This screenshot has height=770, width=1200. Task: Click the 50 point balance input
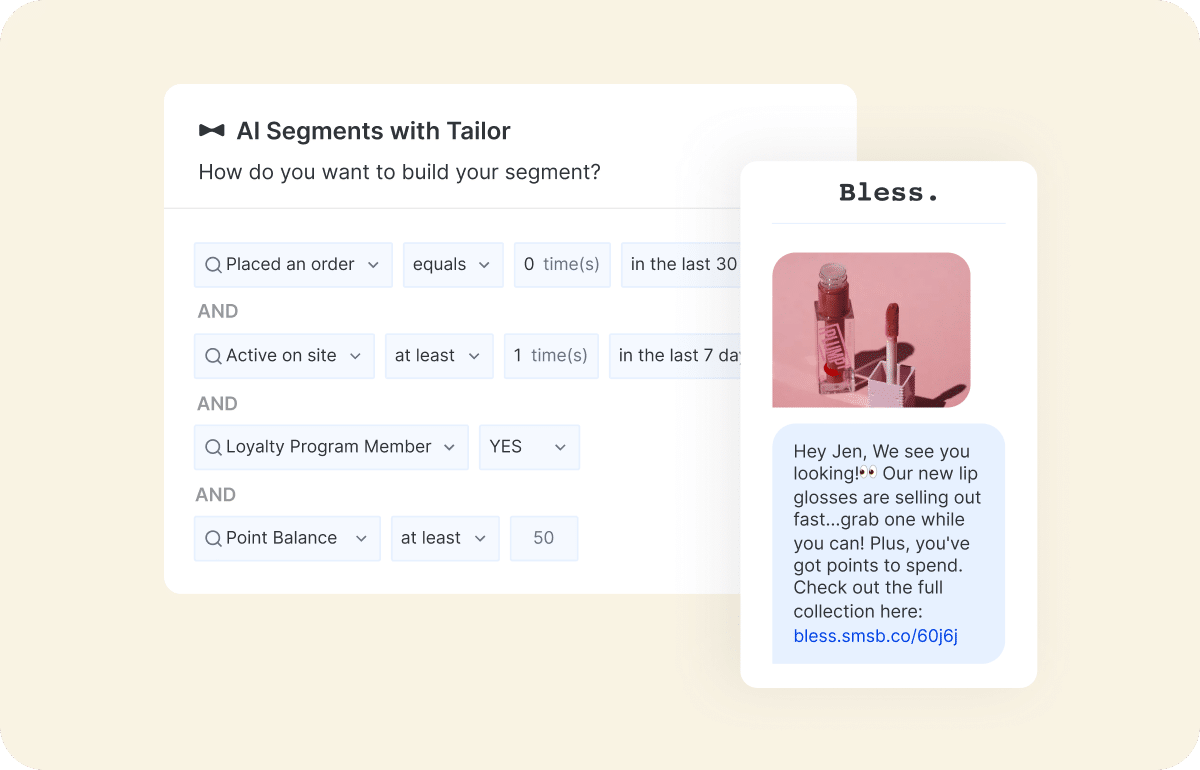(544, 538)
